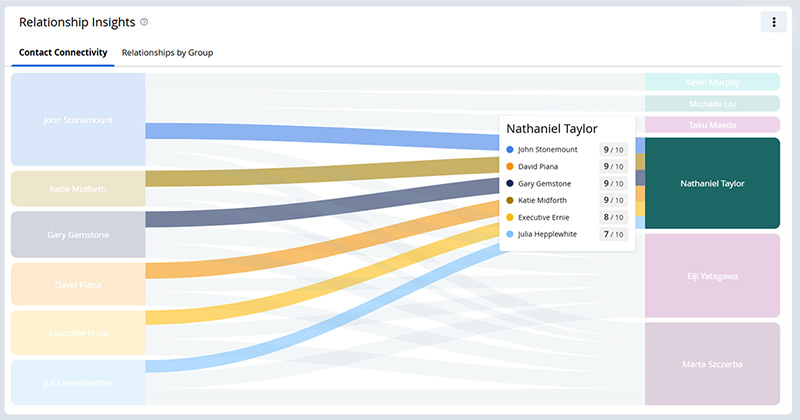The image size is (800, 420).
Task: Click the Marta Szczerba node
Action: (712, 363)
